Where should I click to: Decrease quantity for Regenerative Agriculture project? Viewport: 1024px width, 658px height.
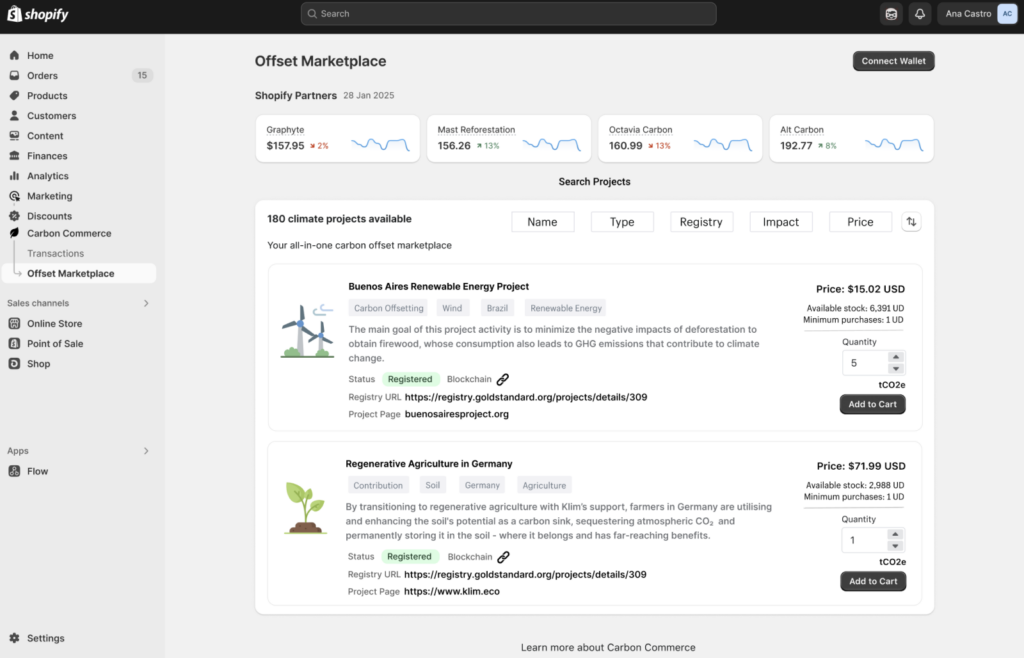(x=896, y=546)
